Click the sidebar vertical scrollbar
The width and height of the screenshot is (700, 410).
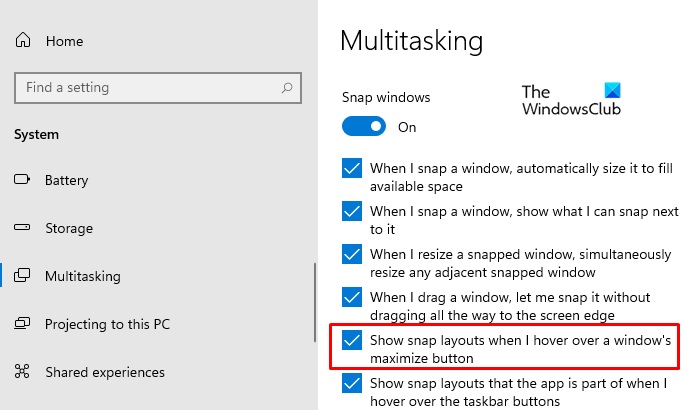(315, 302)
